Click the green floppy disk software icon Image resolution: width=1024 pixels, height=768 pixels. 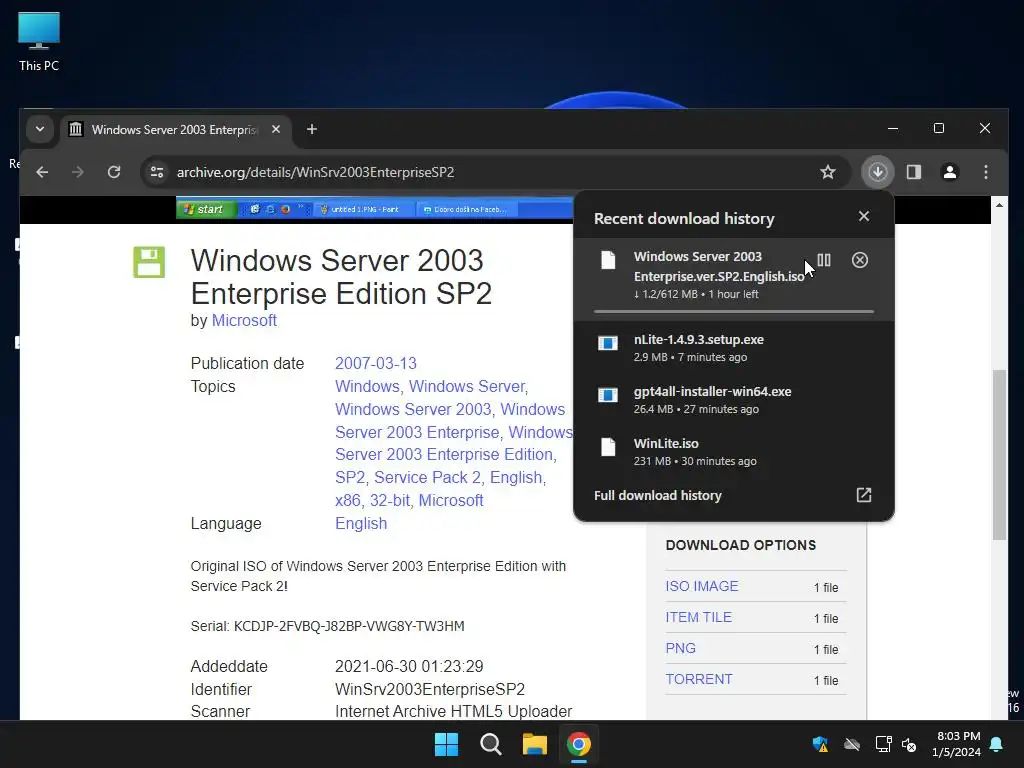[x=149, y=262]
